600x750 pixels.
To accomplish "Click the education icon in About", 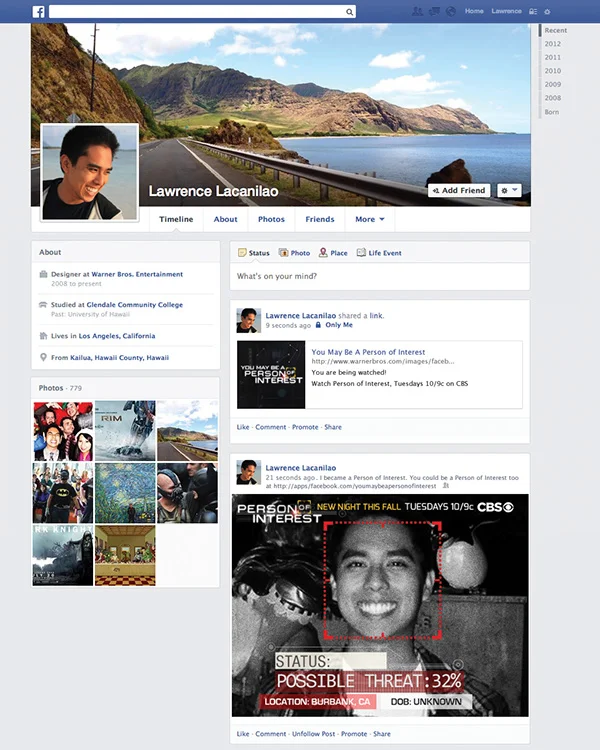I will pyautogui.click(x=43, y=305).
